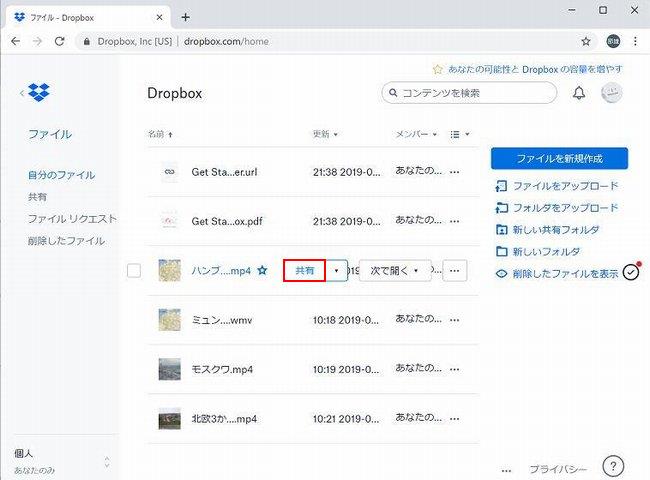The height and width of the screenshot is (480, 650).
Task: Open the footer more options ellipsis
Action: (506, 470)
